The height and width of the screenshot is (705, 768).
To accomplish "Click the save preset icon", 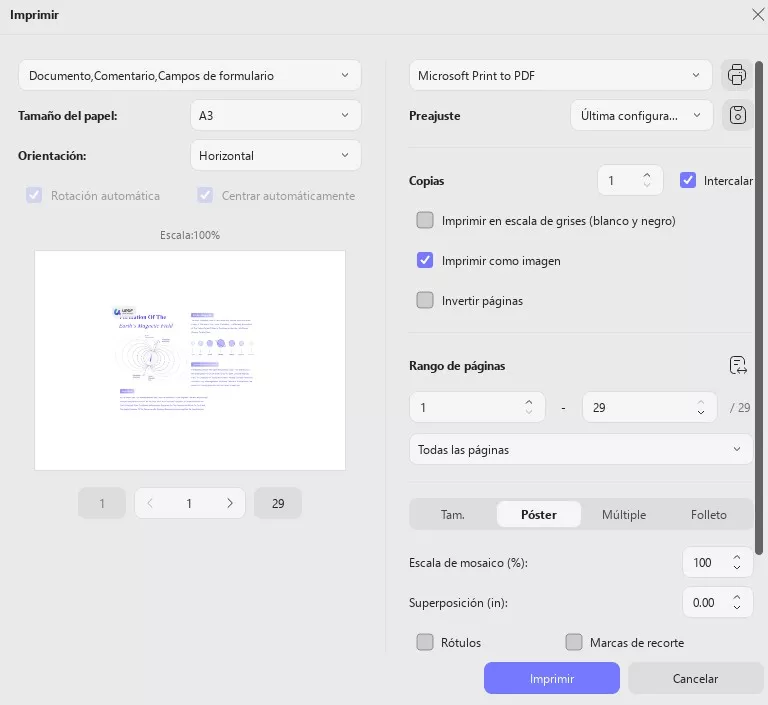I will (737, 116).
